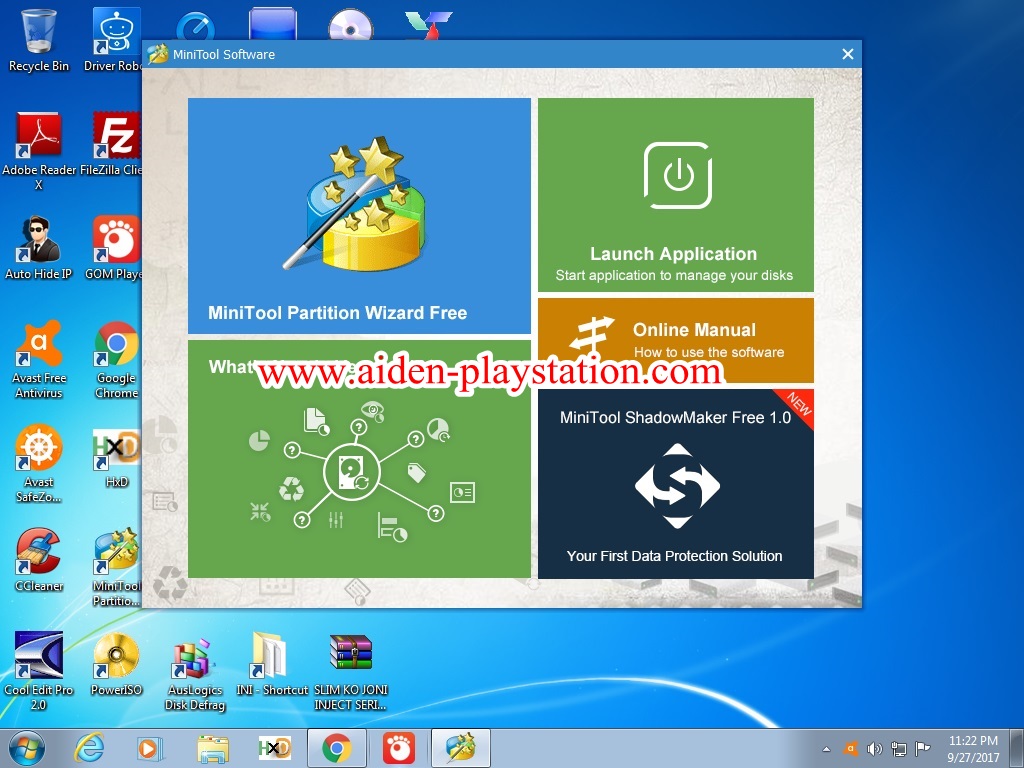Image resolution: width=1024 pixels, height=768 pixels.
Task: Switch to Chrome in the taskbar
Action: (x=336, y=748)
